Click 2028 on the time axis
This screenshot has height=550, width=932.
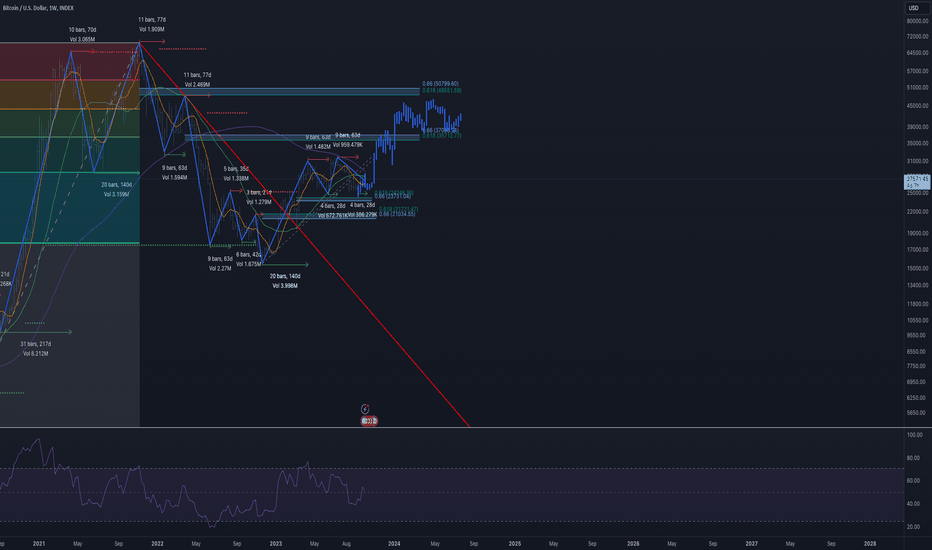tap(870, 543)
